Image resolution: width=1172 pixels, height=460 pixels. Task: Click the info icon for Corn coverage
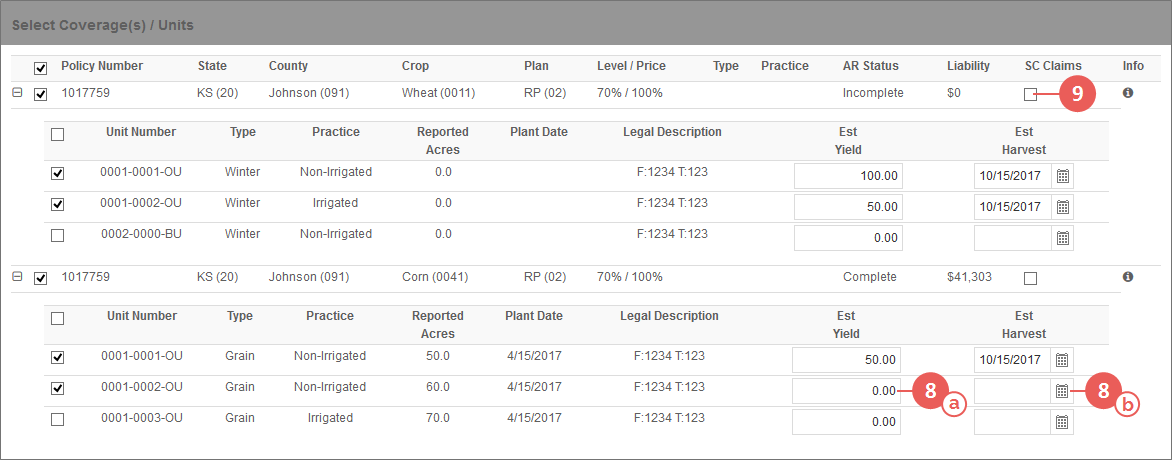[x=1128, y=277]
